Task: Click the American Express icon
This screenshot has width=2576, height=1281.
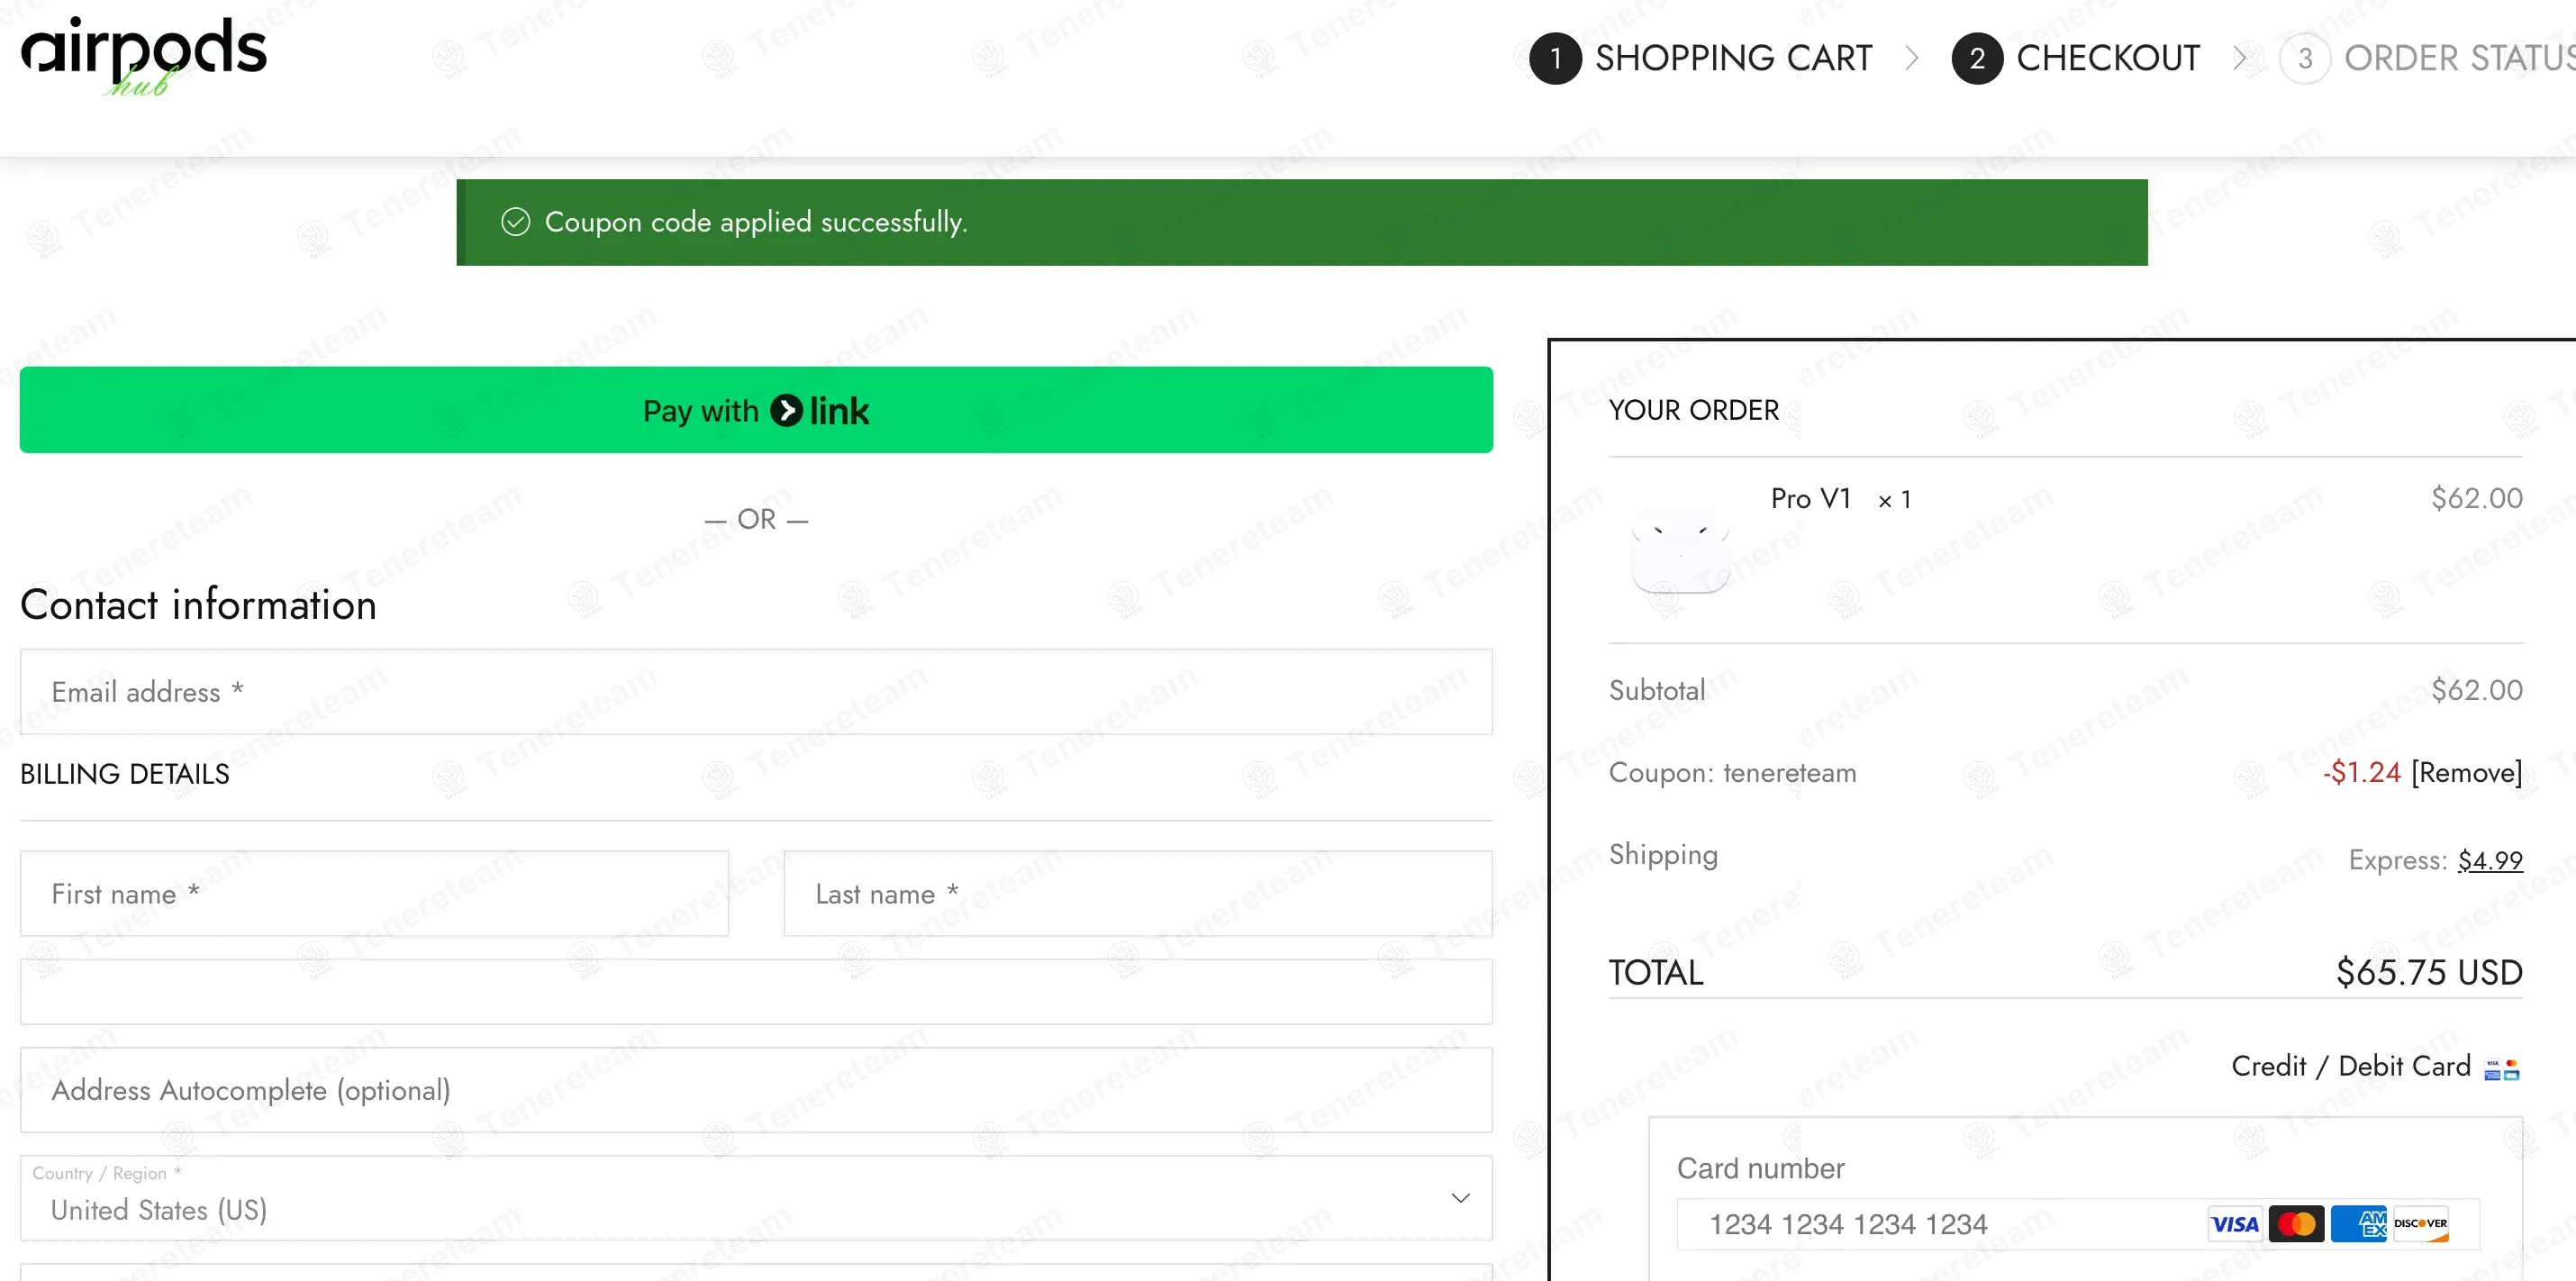Action: [2358, 1224]
